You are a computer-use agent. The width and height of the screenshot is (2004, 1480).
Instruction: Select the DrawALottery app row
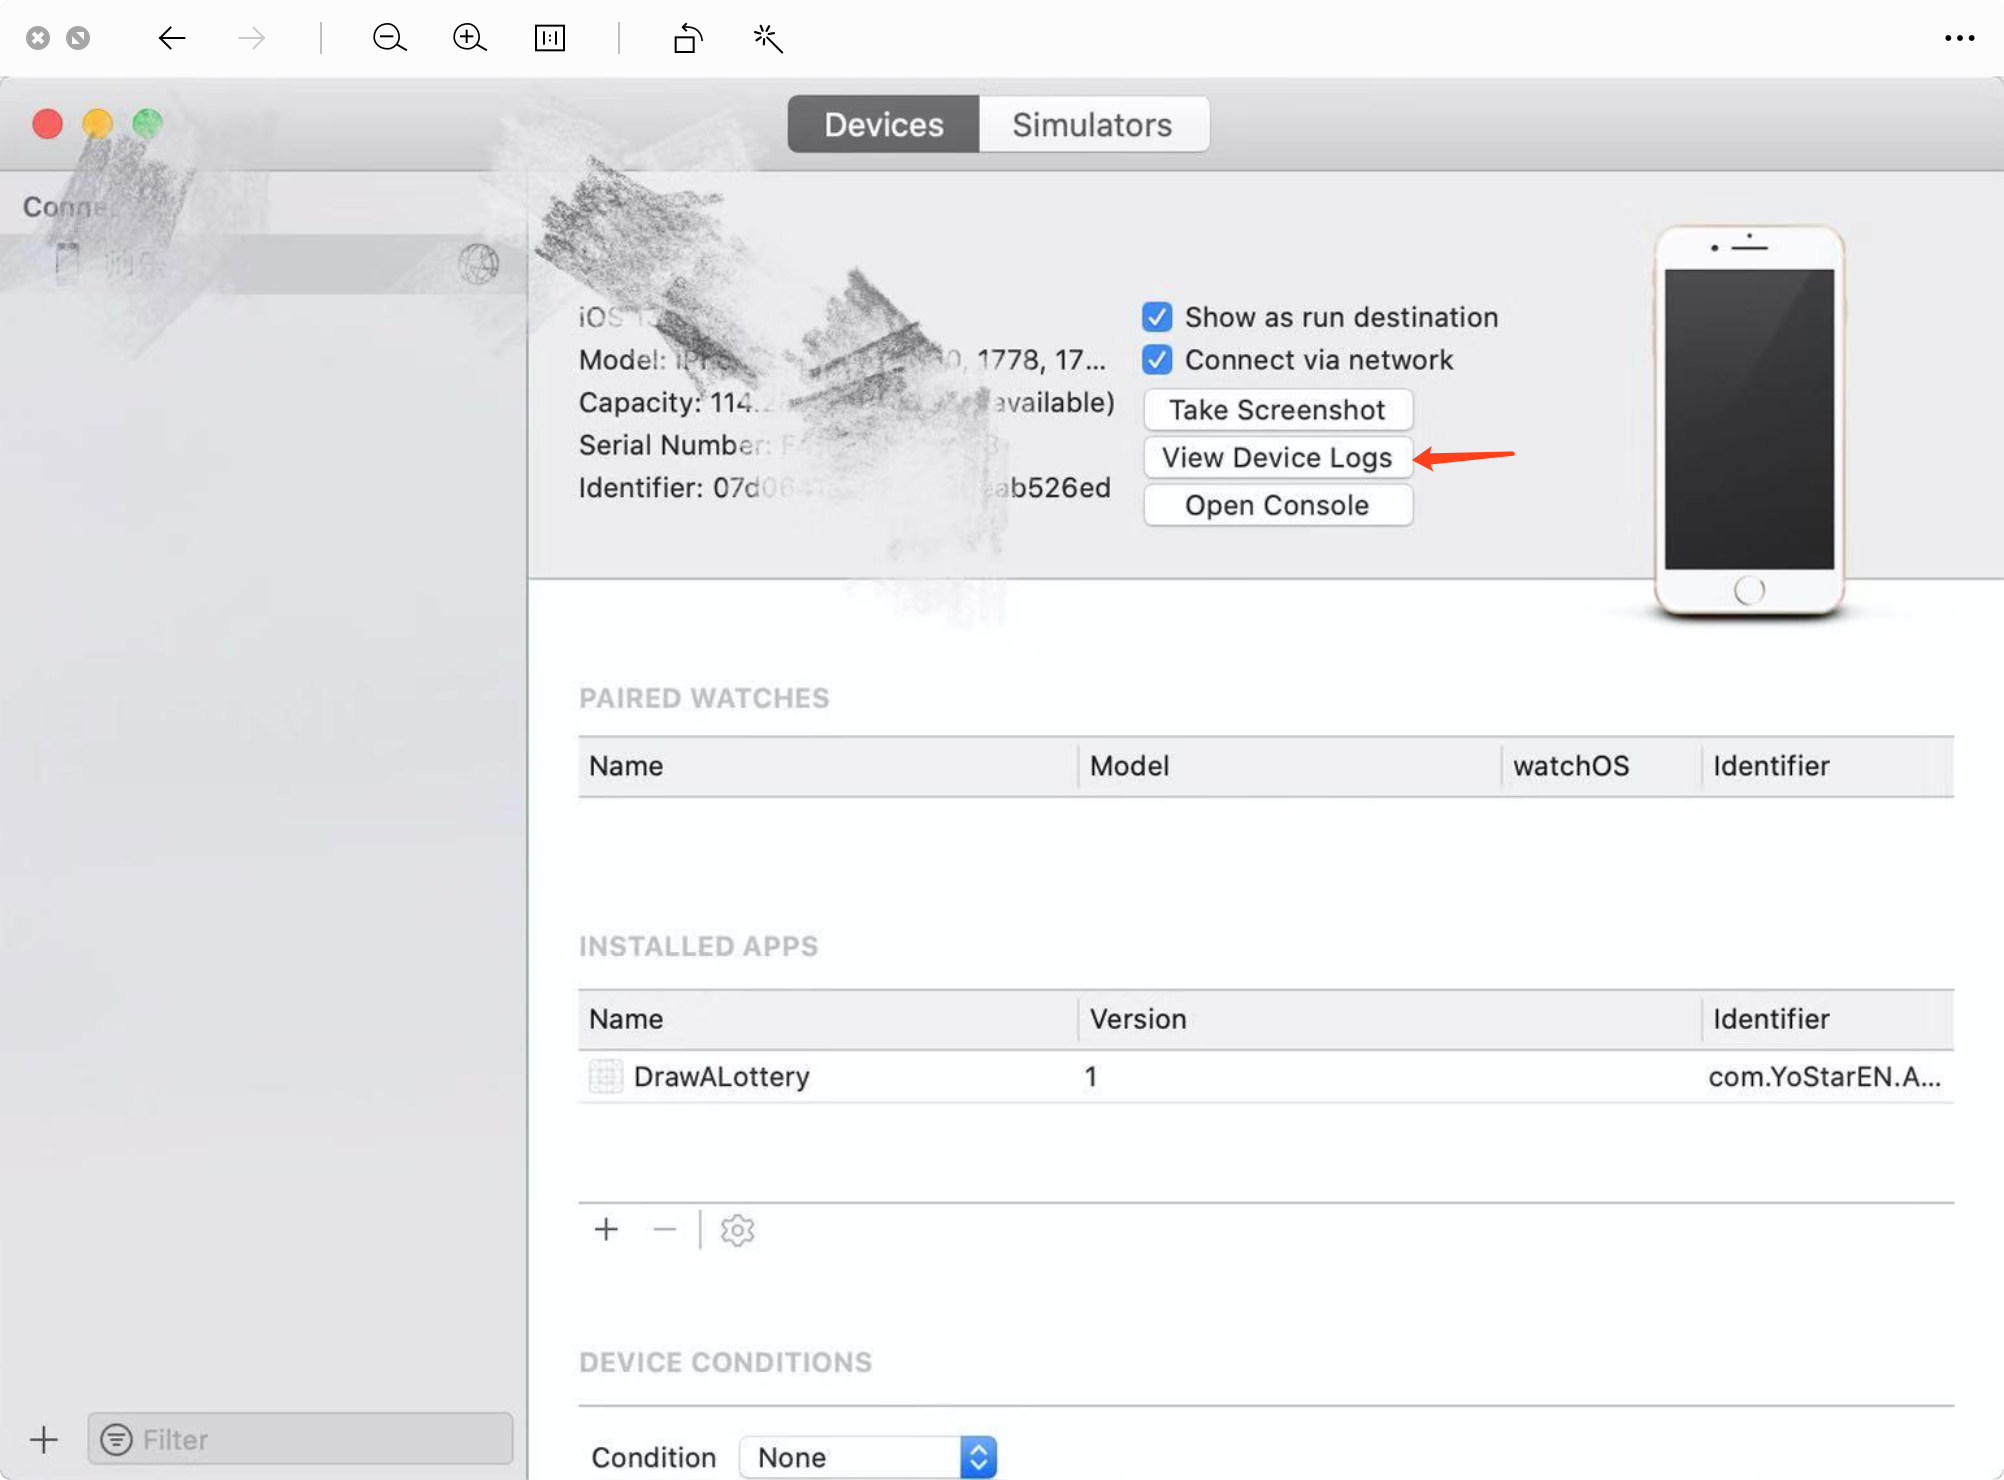[x=721, y=1077]
